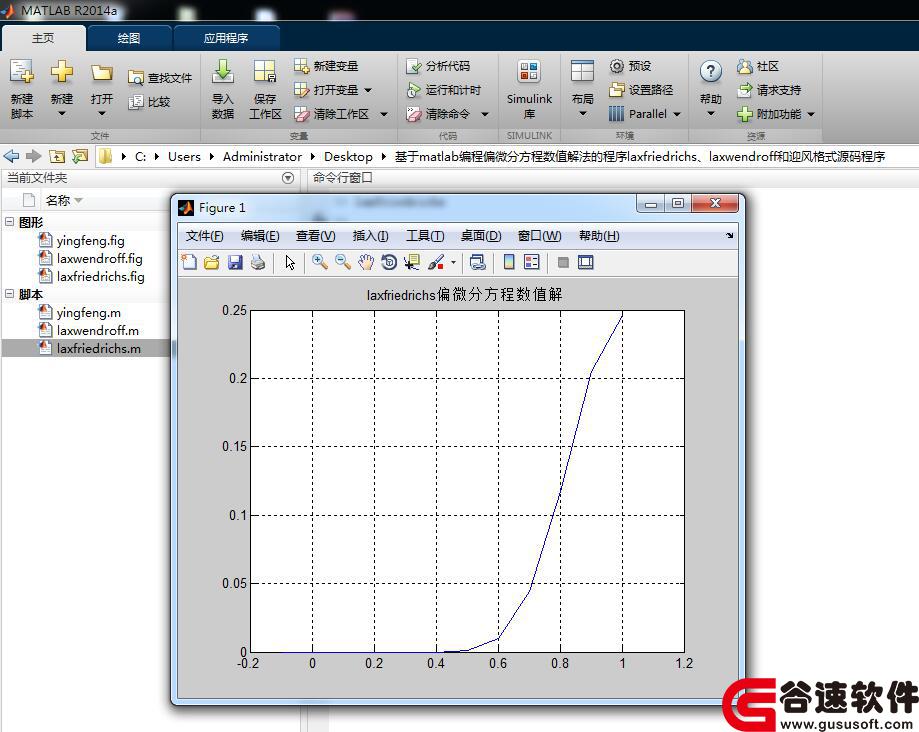Open the 工具(T) menu in Figure 1
The height and width of the screenshot is (732, 919).
[425, 236]
